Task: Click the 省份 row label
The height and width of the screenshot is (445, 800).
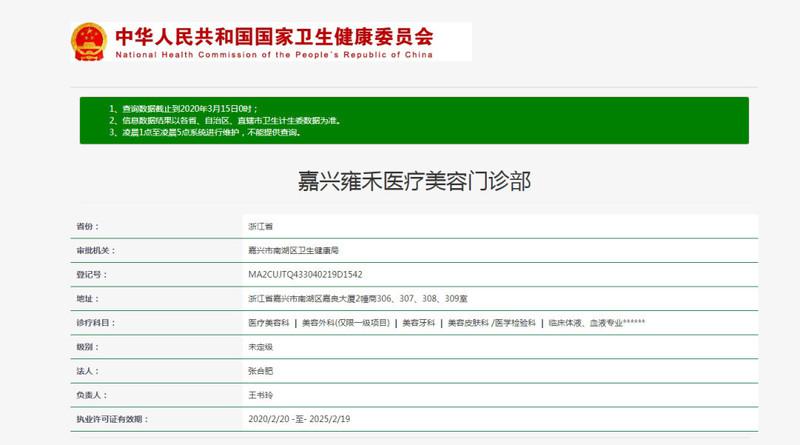Action: 89,227
